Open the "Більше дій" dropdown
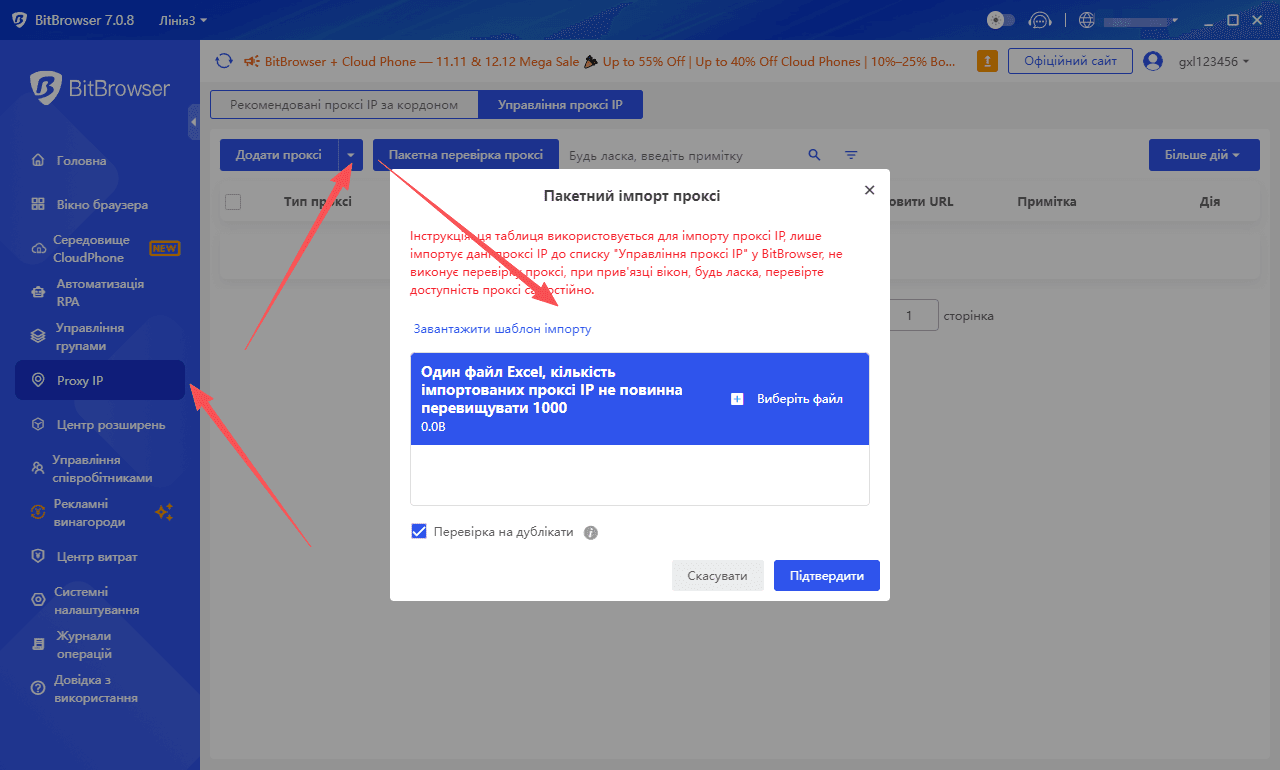The height and width of the screenshot is (770, 1280). (1203, 155)
